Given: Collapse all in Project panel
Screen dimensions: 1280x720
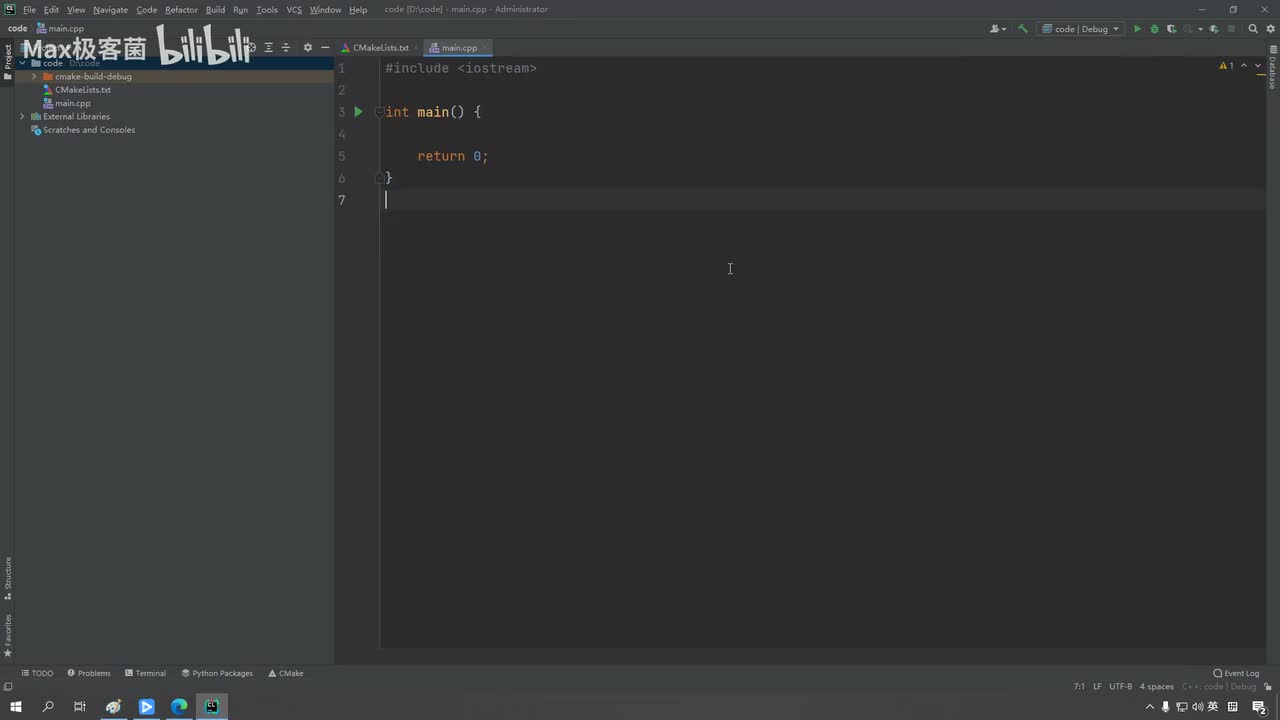Looking at the screenshot, I should pyautogui.click(x=286, y=47).
